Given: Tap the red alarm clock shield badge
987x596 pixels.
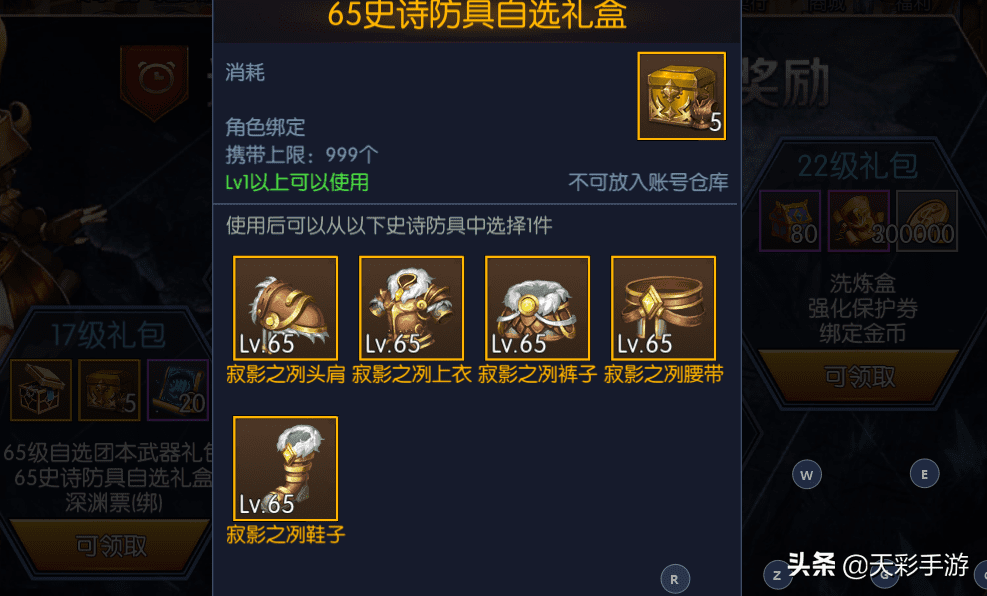Looking at the screenshot, I should coord(154,81).
